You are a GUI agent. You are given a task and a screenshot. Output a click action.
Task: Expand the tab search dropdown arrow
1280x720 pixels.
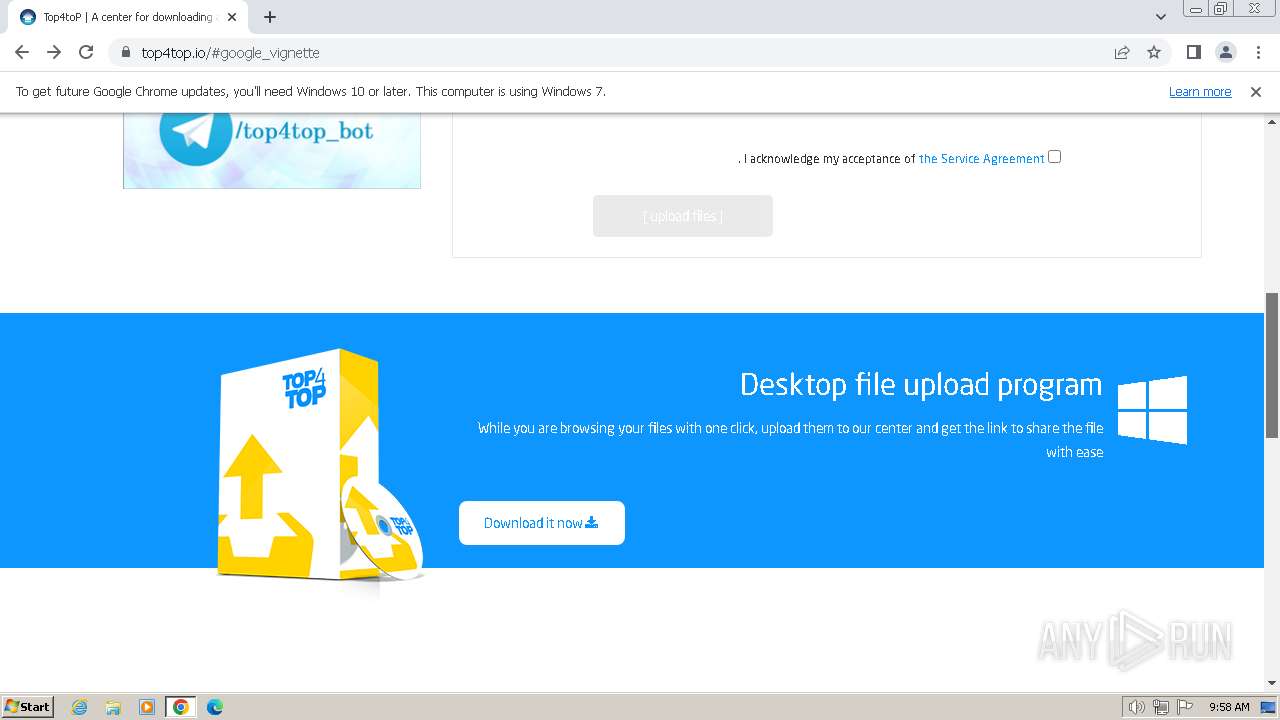coord(1161,17)
